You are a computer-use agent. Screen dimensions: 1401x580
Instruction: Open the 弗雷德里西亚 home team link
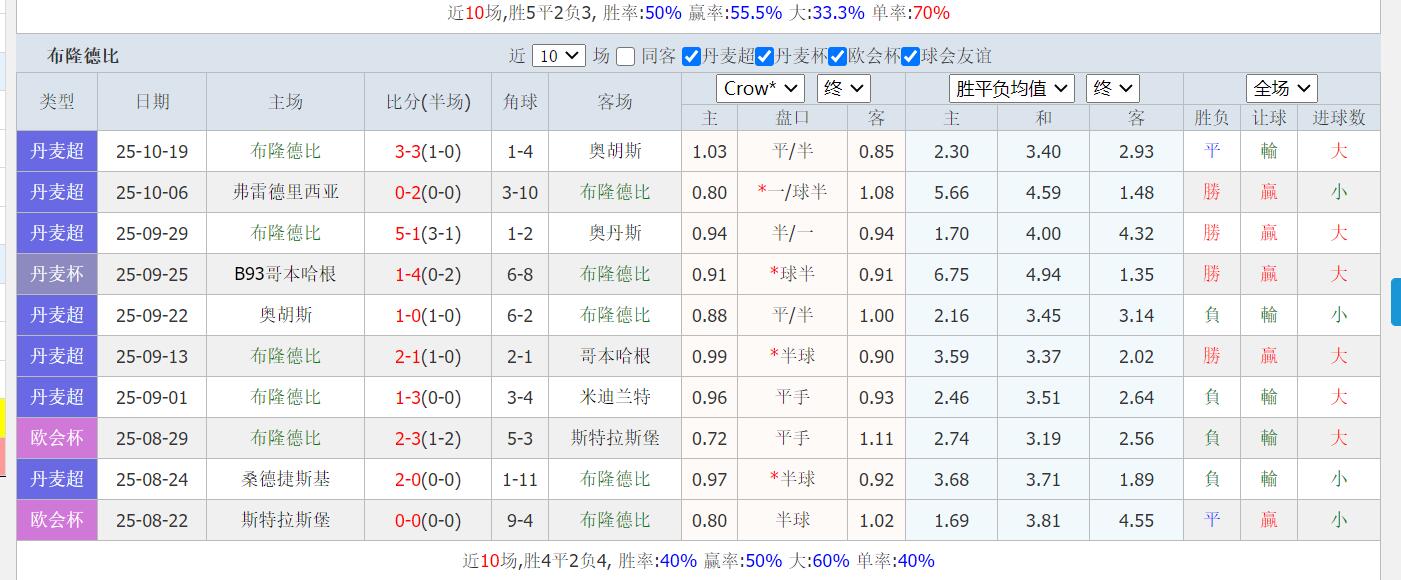(x=285, y=192)
